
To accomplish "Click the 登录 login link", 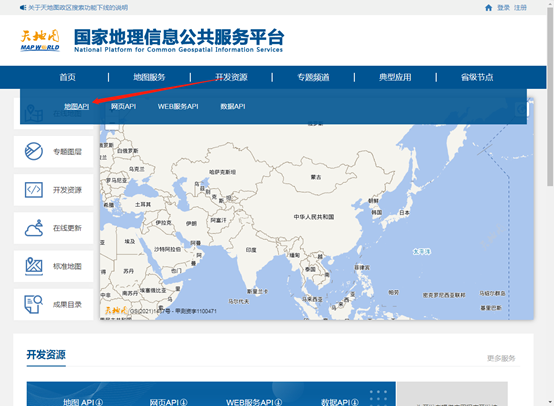I will click(503, 8).
